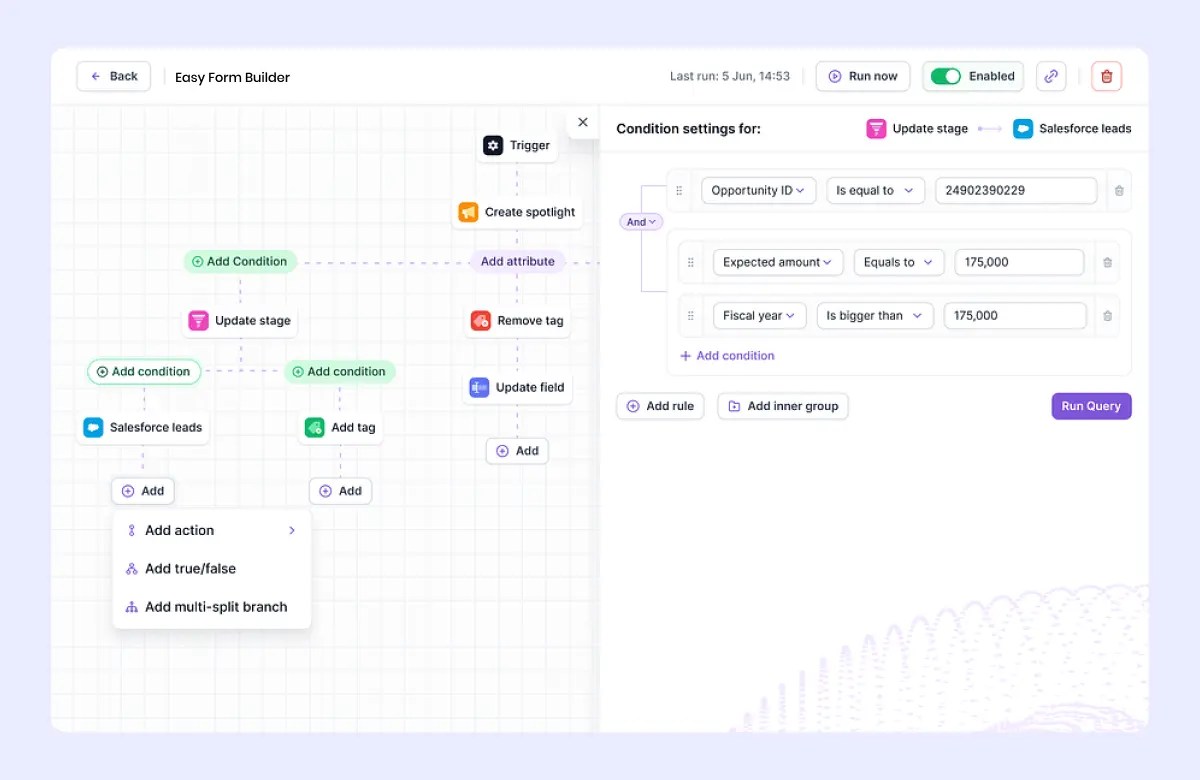The image size is (1200, 780).
Task: Open the Fiscal year field dropdown
Action: pyautogui.click(x=760, y=316)
